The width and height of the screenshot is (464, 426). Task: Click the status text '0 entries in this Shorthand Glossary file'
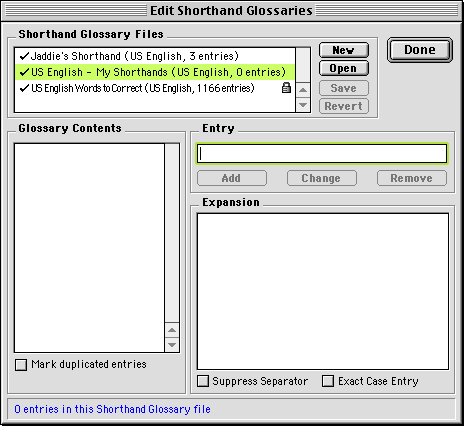pyautogui.click(x=112, y=409)
